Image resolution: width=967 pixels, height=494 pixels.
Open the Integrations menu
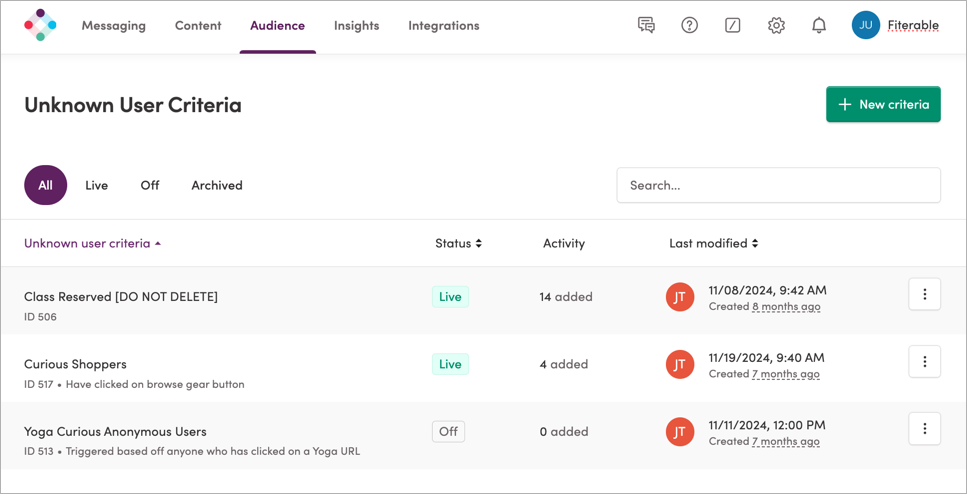[x=443, y=26]
